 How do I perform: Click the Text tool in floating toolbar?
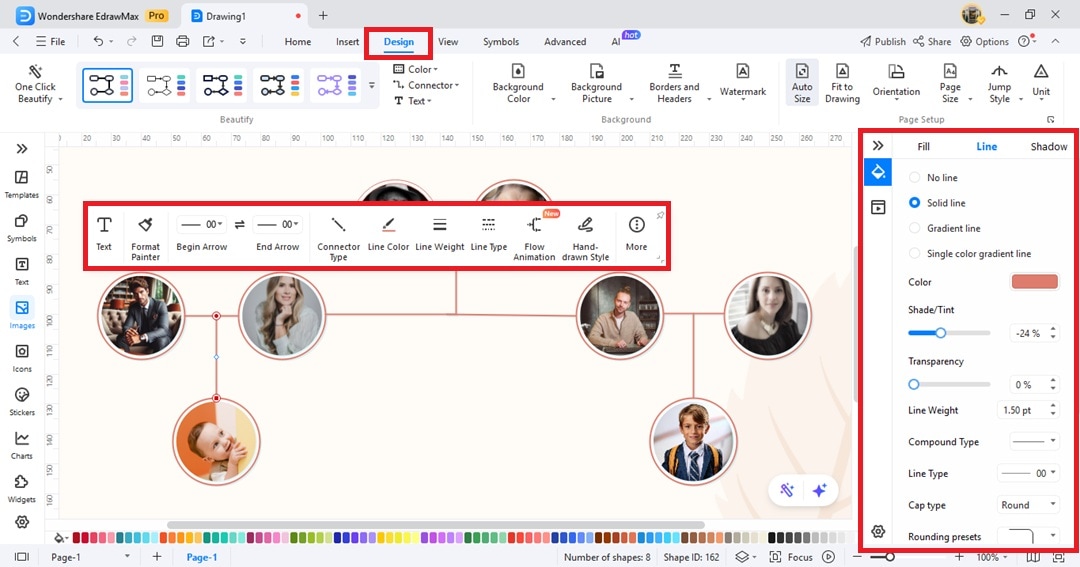pos(103,233)
